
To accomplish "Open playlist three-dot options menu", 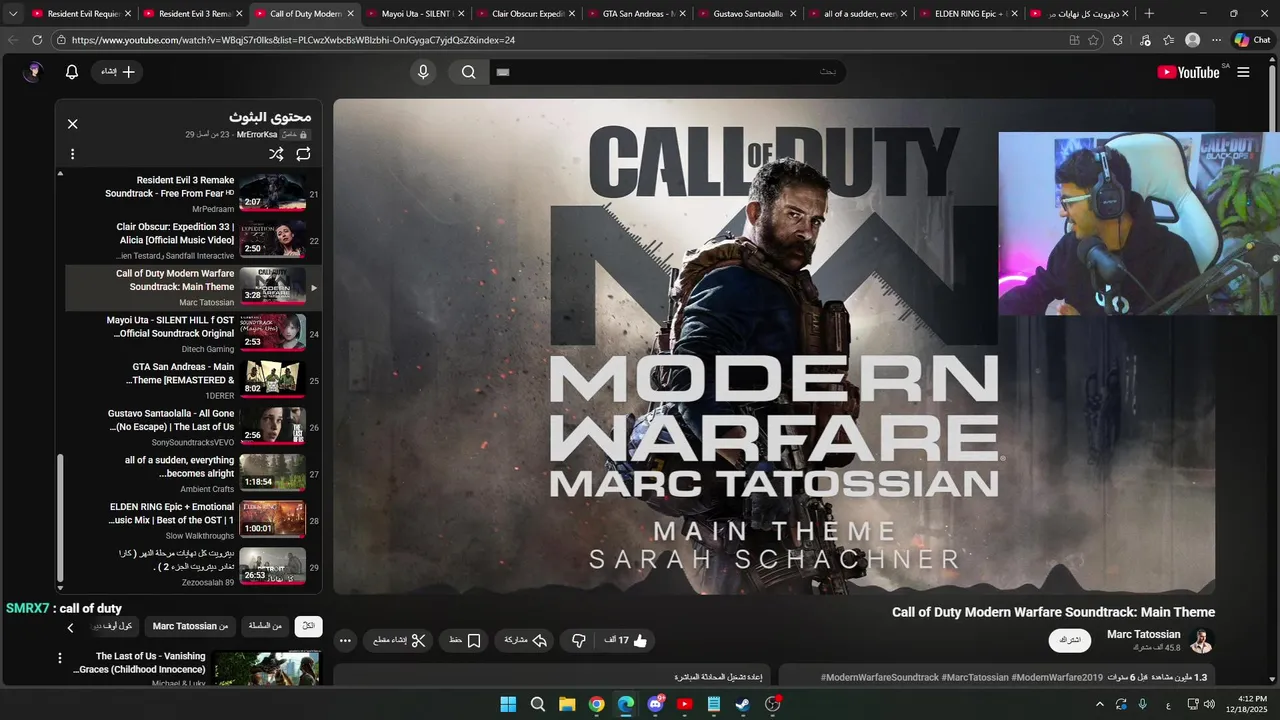I will point(72,154).
